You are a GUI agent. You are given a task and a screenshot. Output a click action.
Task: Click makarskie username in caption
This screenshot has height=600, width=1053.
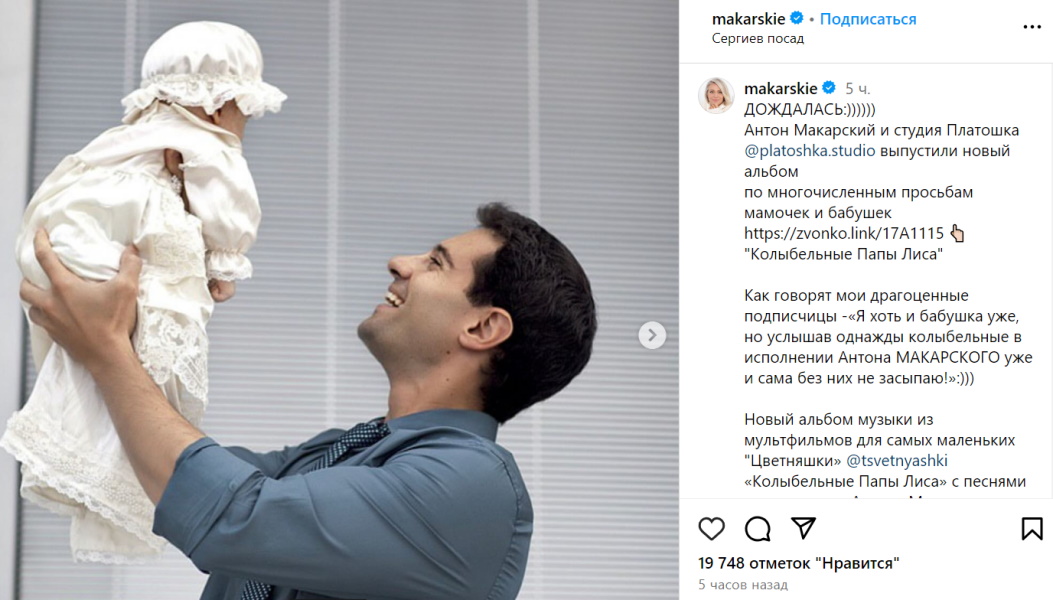[780, 88]
